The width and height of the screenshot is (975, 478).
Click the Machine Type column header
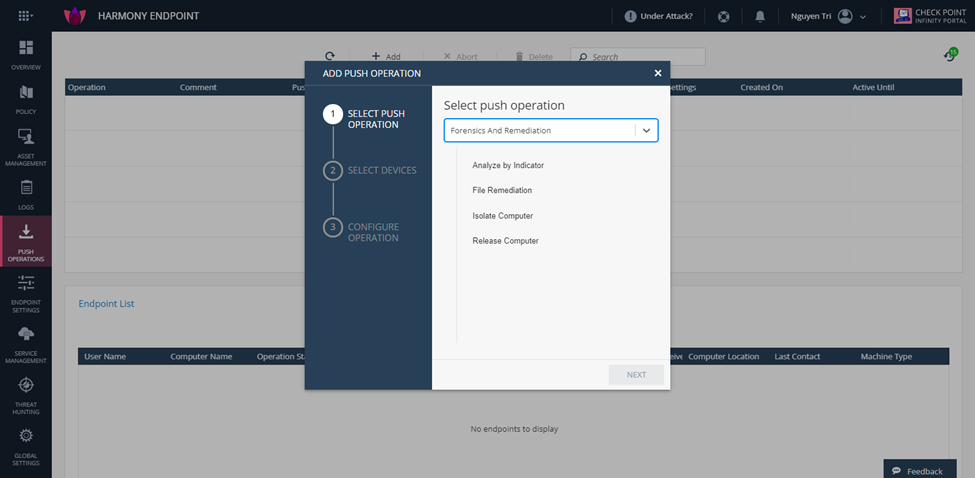[x=886, y=357]
